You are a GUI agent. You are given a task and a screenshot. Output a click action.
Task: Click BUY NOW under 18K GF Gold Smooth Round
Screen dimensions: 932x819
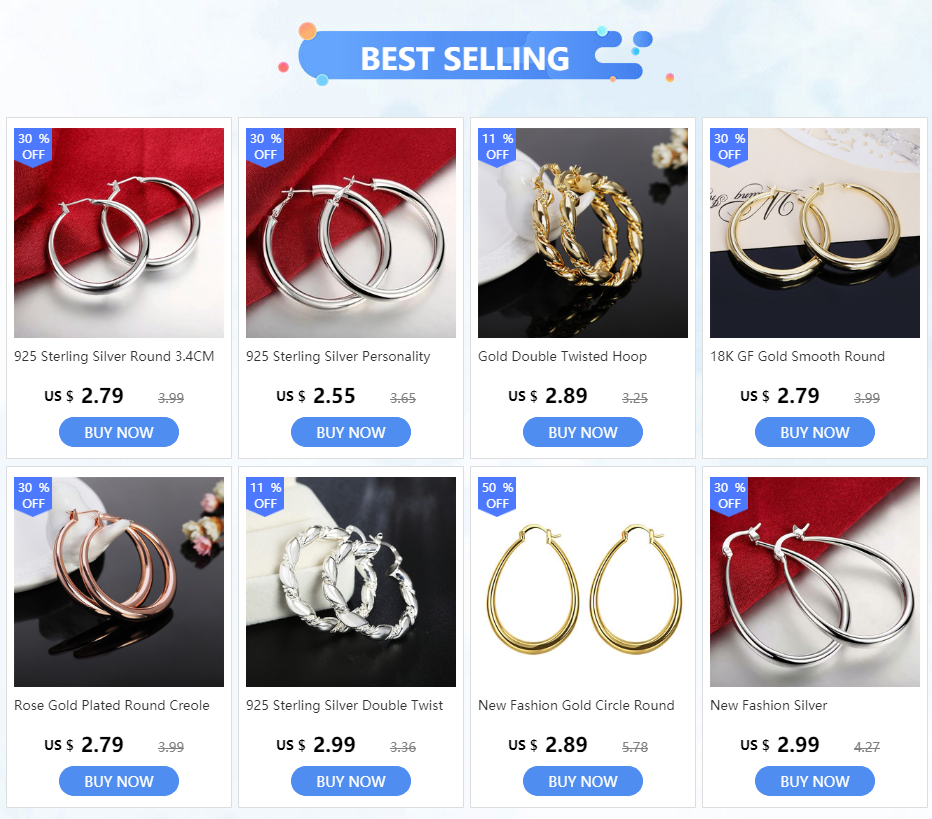point(815,432)
